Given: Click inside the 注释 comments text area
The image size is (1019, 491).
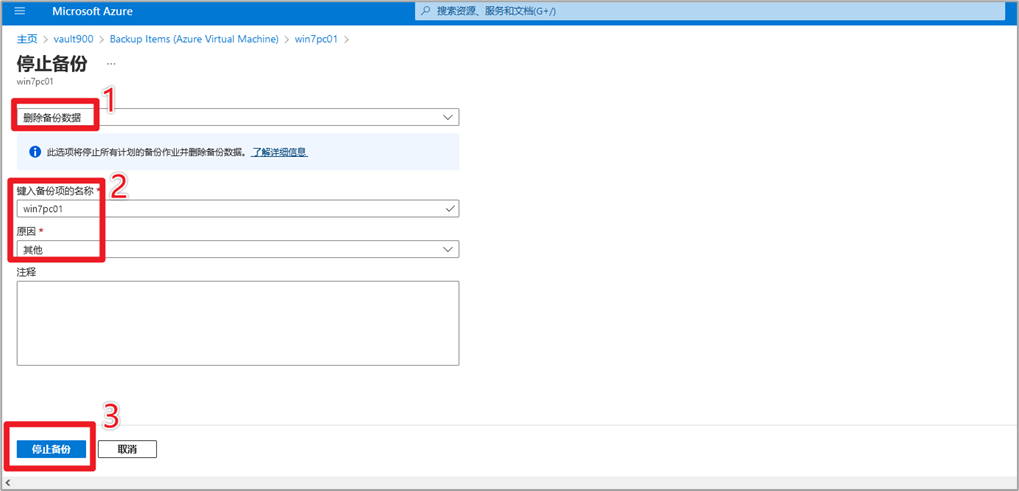Looking at the screenshot, I should pos(238,323).
